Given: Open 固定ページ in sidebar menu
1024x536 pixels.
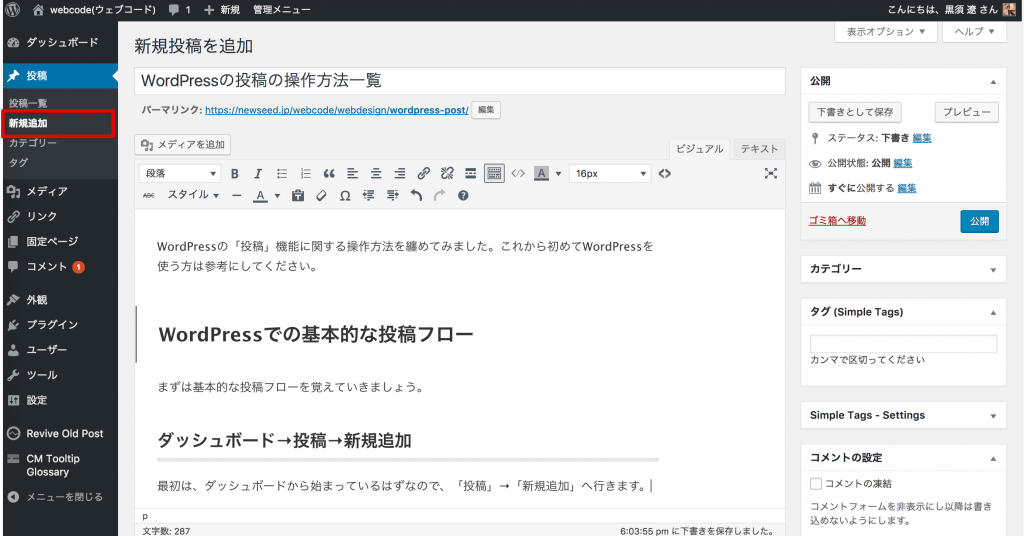Looking at the screenshot, I should click(x=60, y=242).
